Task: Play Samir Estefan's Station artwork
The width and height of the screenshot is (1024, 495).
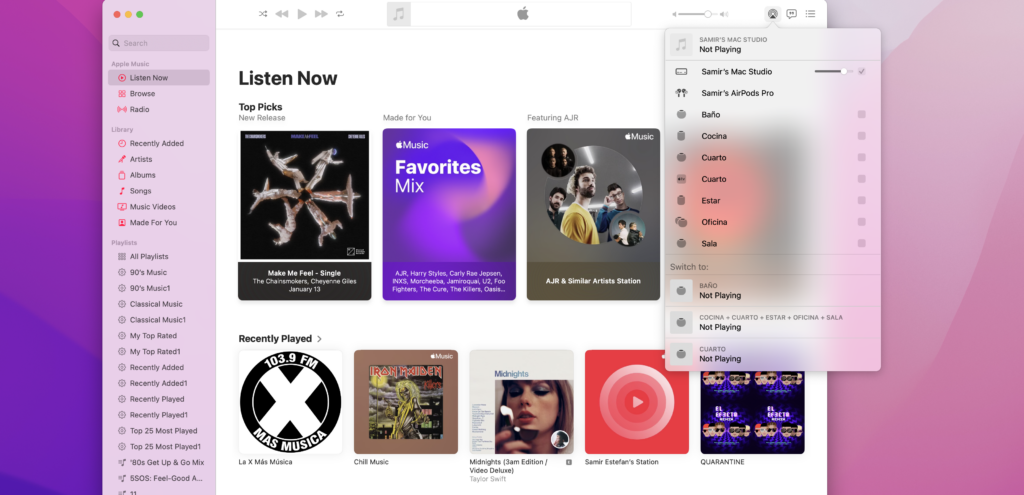Action: pos(637,402)
